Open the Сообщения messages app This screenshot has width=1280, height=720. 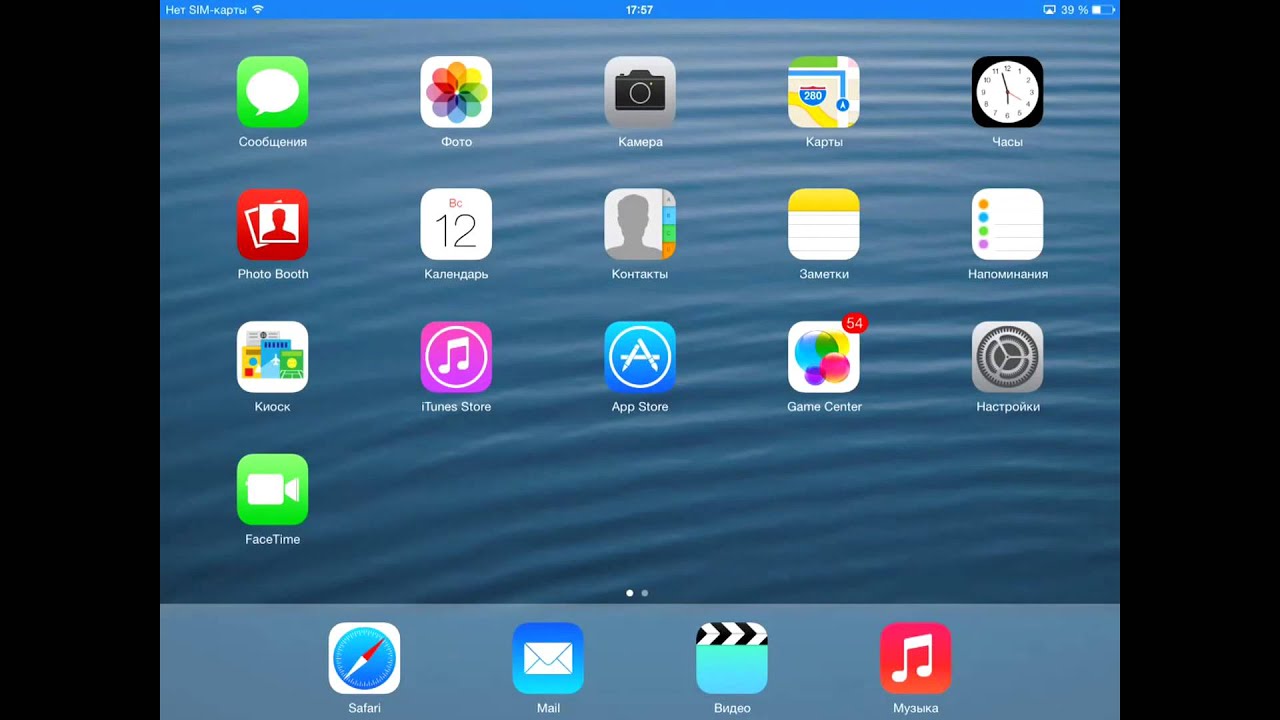[272, 92]
